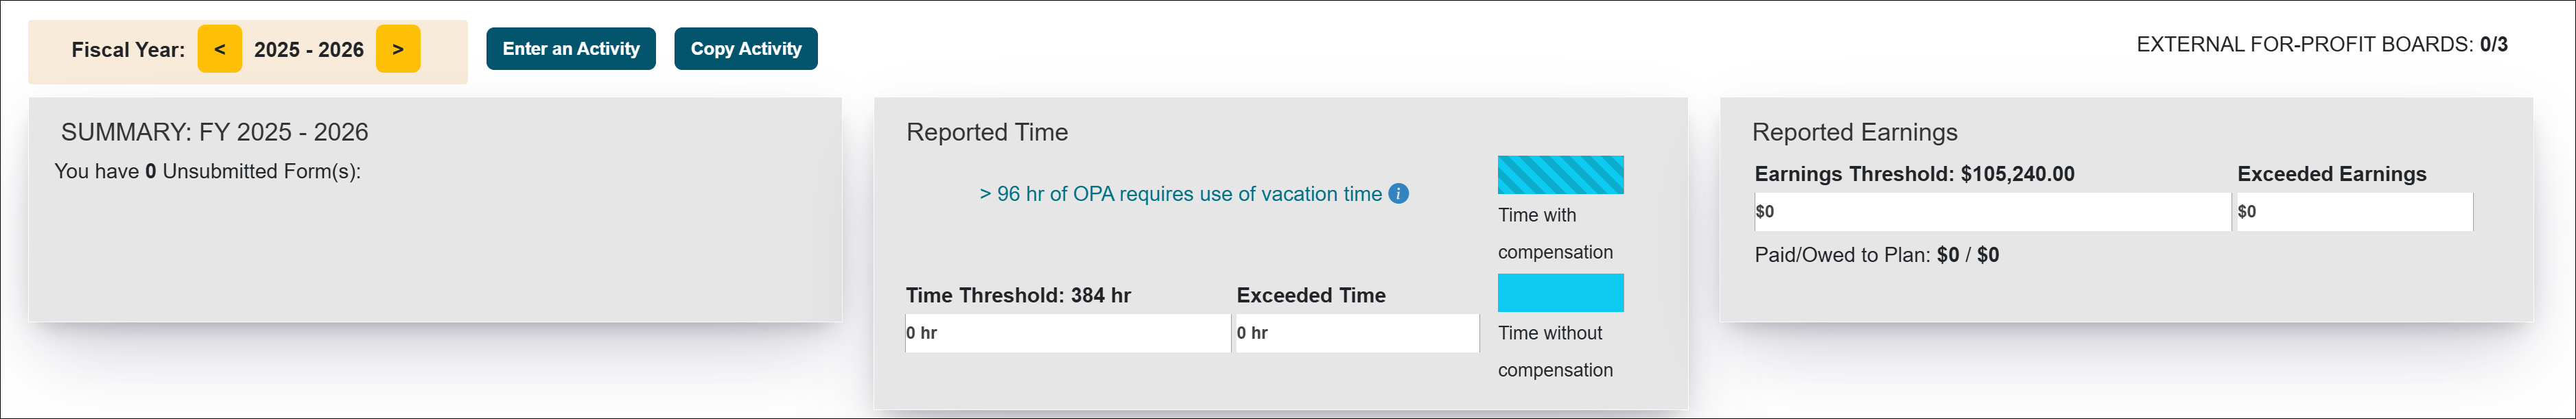Viewport: 2576px width, 419px height.
Task: Open the OPA vacation time requirement link
Action: [x=1180, y=194]
